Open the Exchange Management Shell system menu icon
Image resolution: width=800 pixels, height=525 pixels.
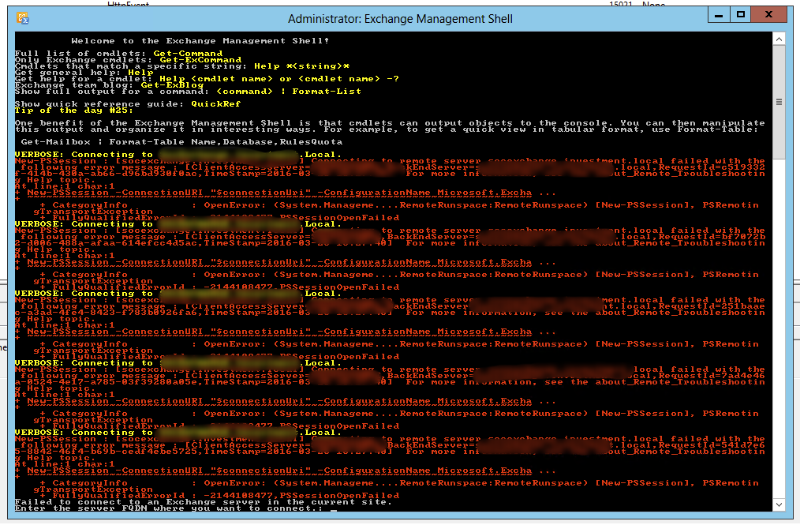(x=24, y=17)
